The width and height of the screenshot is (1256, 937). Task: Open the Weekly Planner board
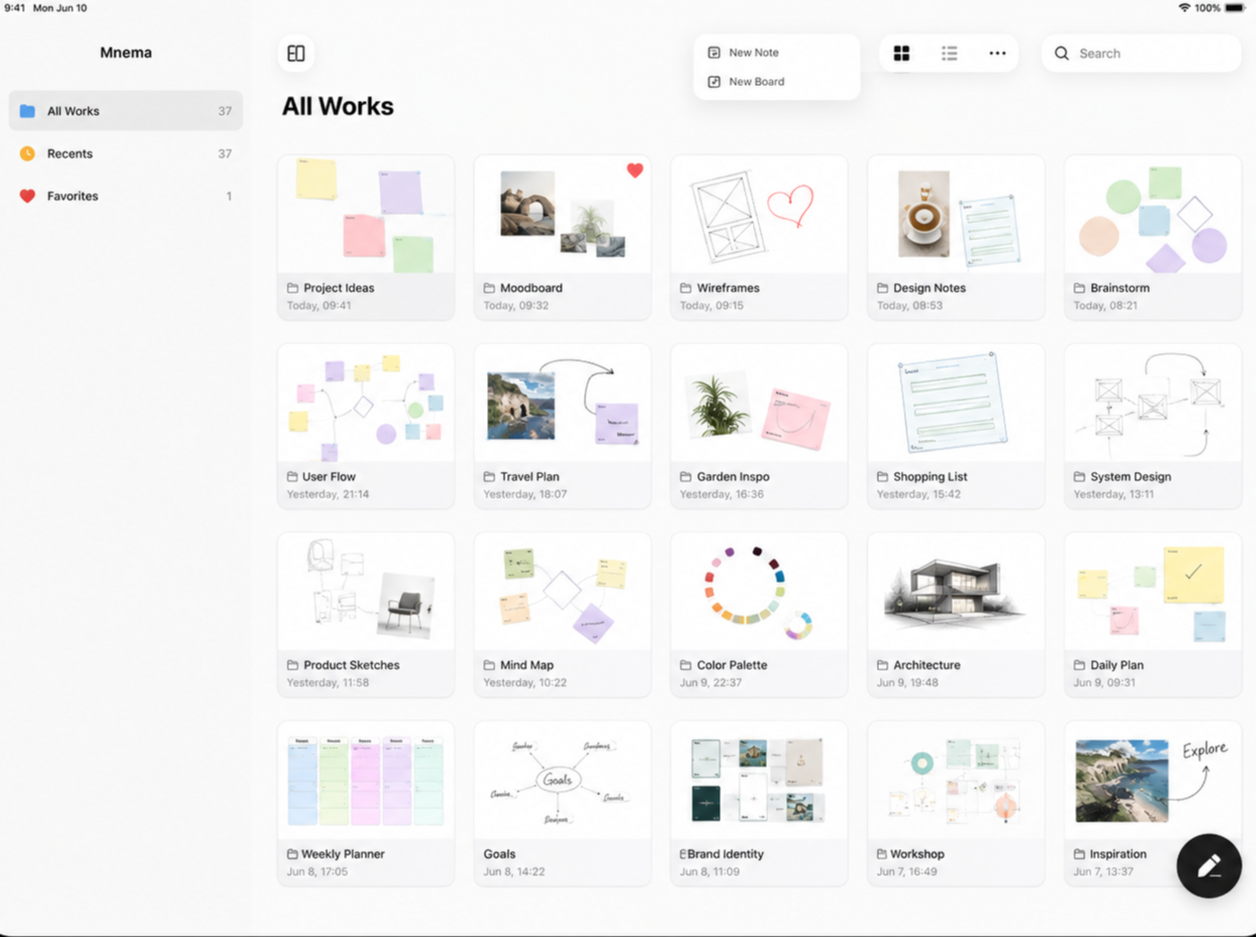366,803
